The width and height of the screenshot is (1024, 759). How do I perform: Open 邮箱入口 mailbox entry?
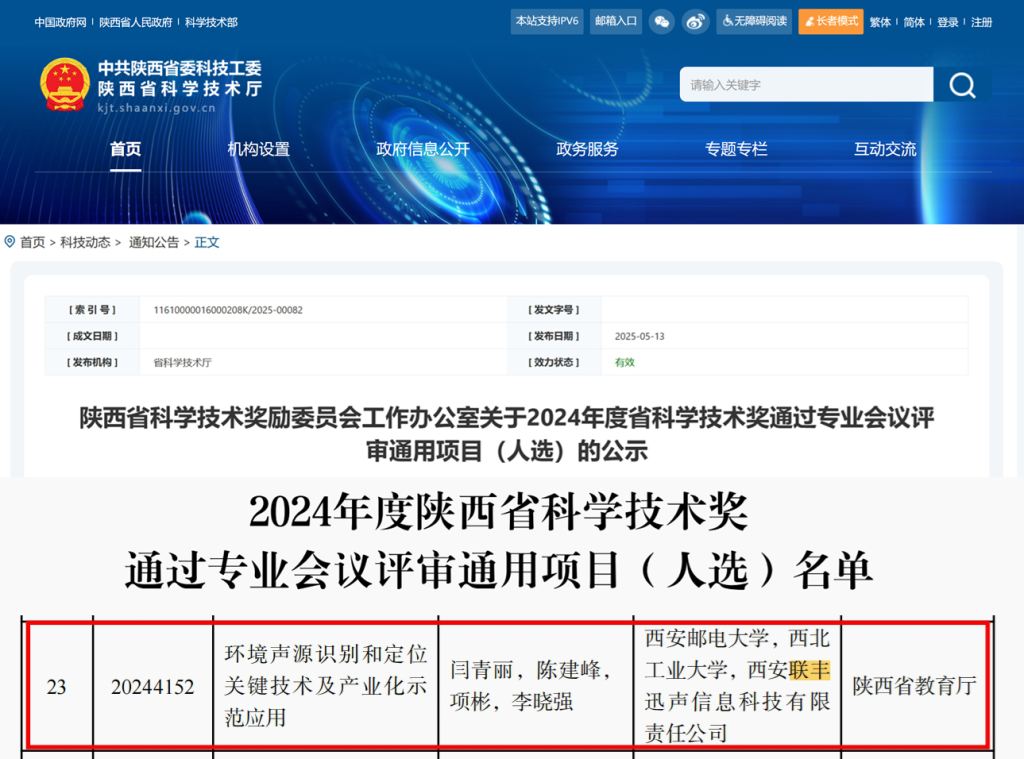(616, 22)
